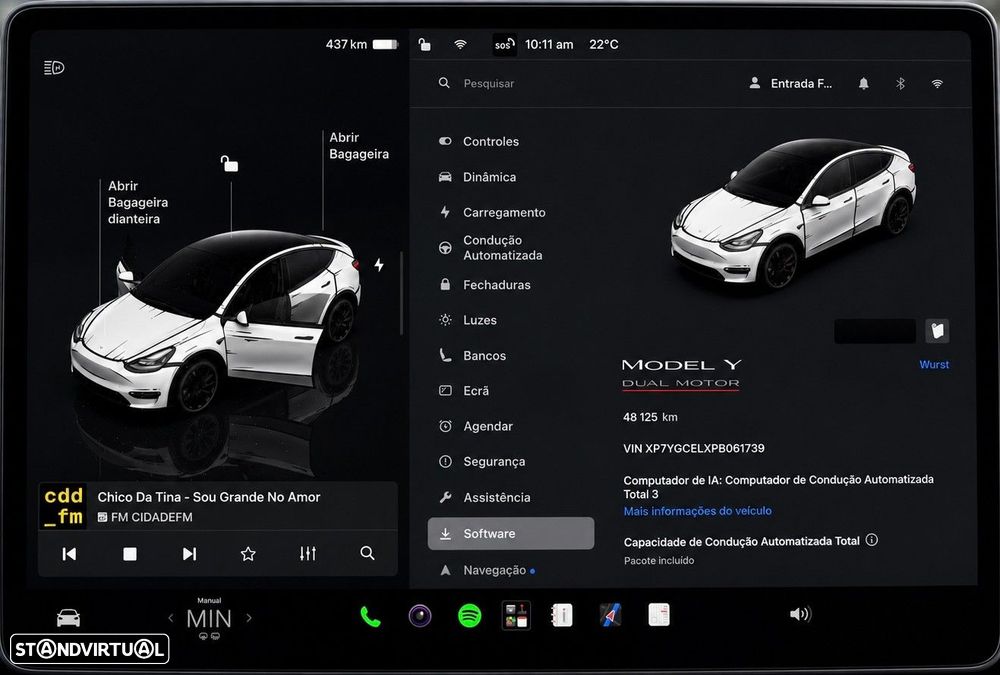
Task: Adjust the volume speaker icon
Action: 800,614
